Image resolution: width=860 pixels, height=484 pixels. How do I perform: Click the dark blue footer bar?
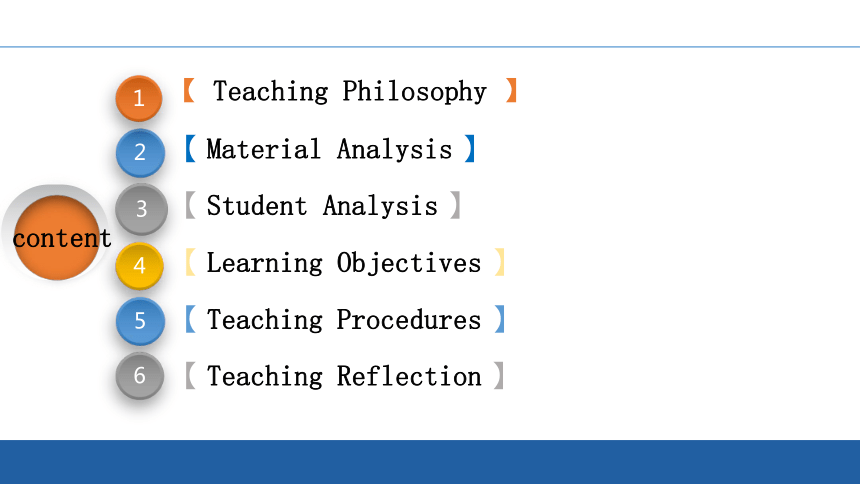pos(430,462)
